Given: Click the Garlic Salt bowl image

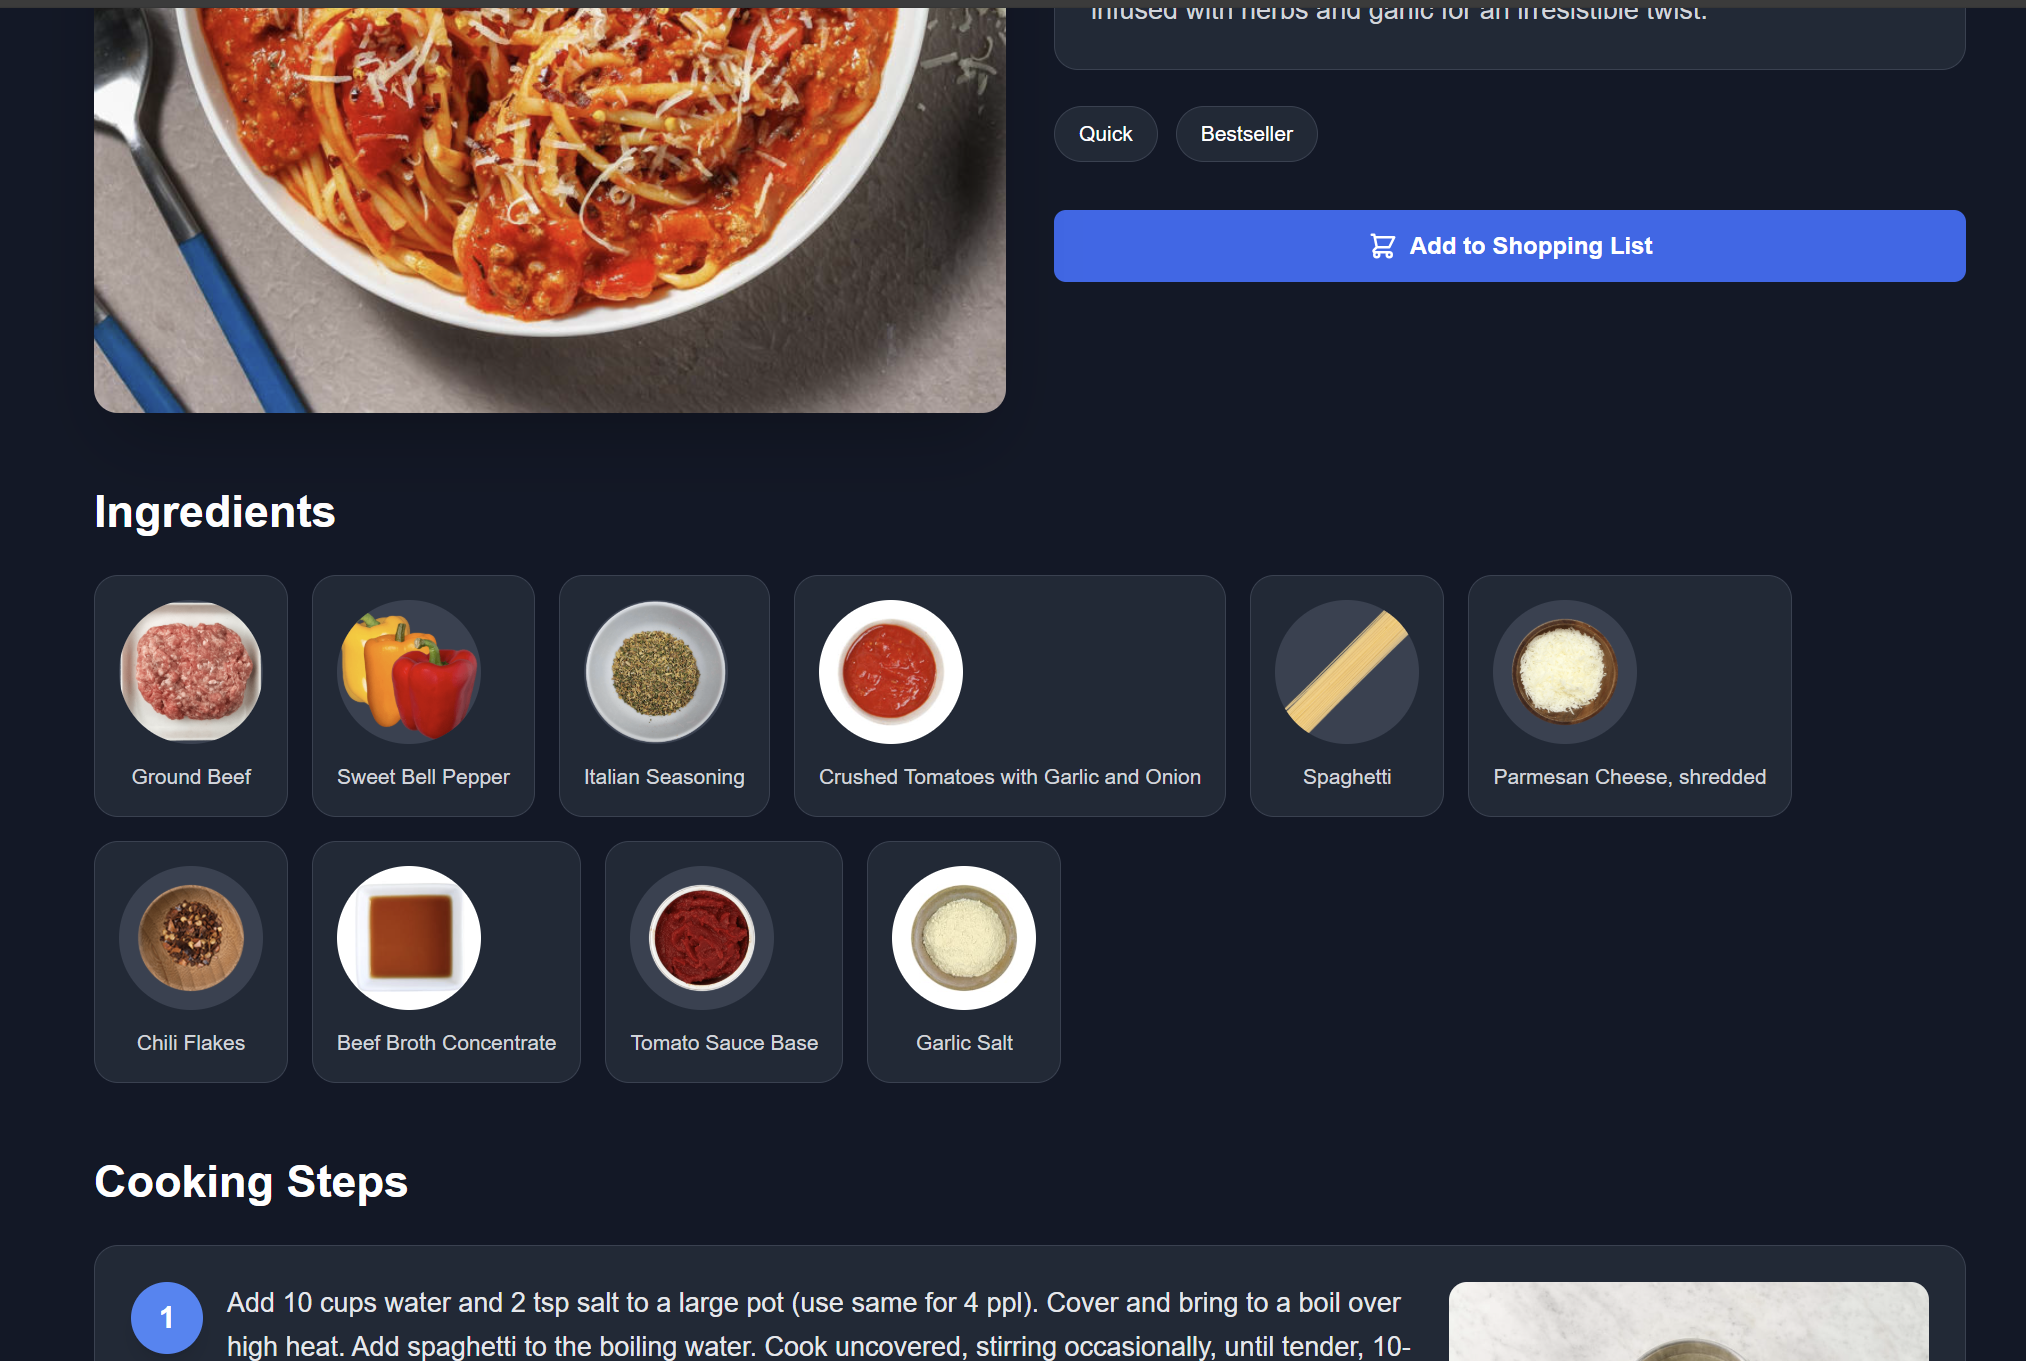Looking at the screenshot, I should pyautogui.click(x=964, y=938).
